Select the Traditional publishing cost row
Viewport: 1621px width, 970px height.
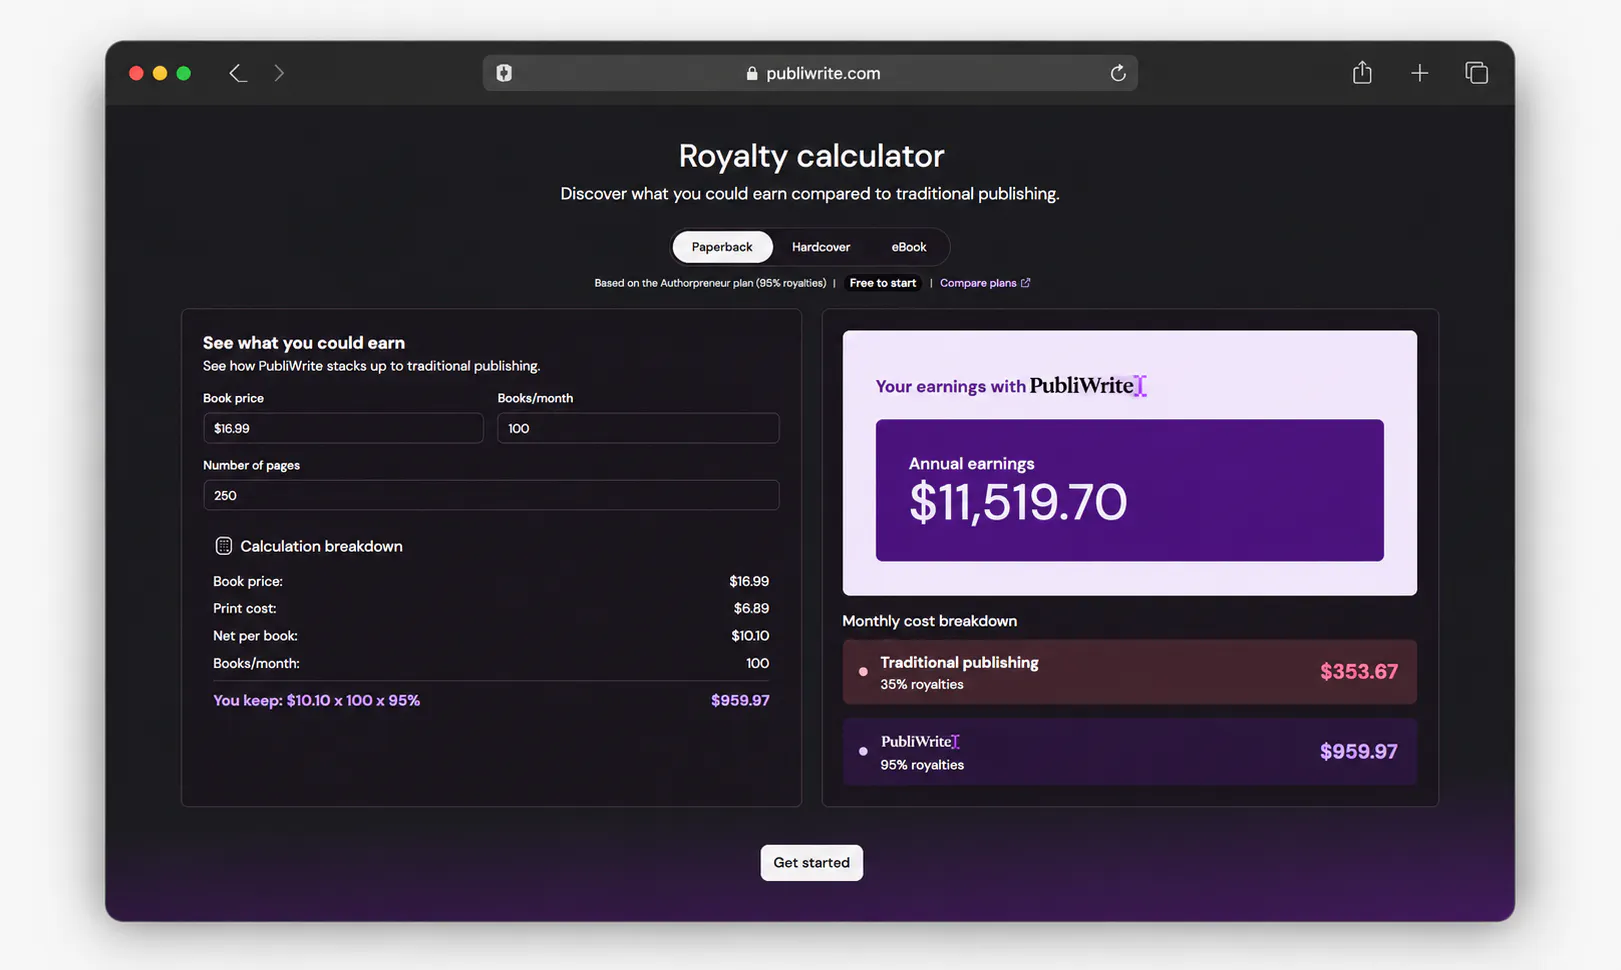click(1129, 672)
